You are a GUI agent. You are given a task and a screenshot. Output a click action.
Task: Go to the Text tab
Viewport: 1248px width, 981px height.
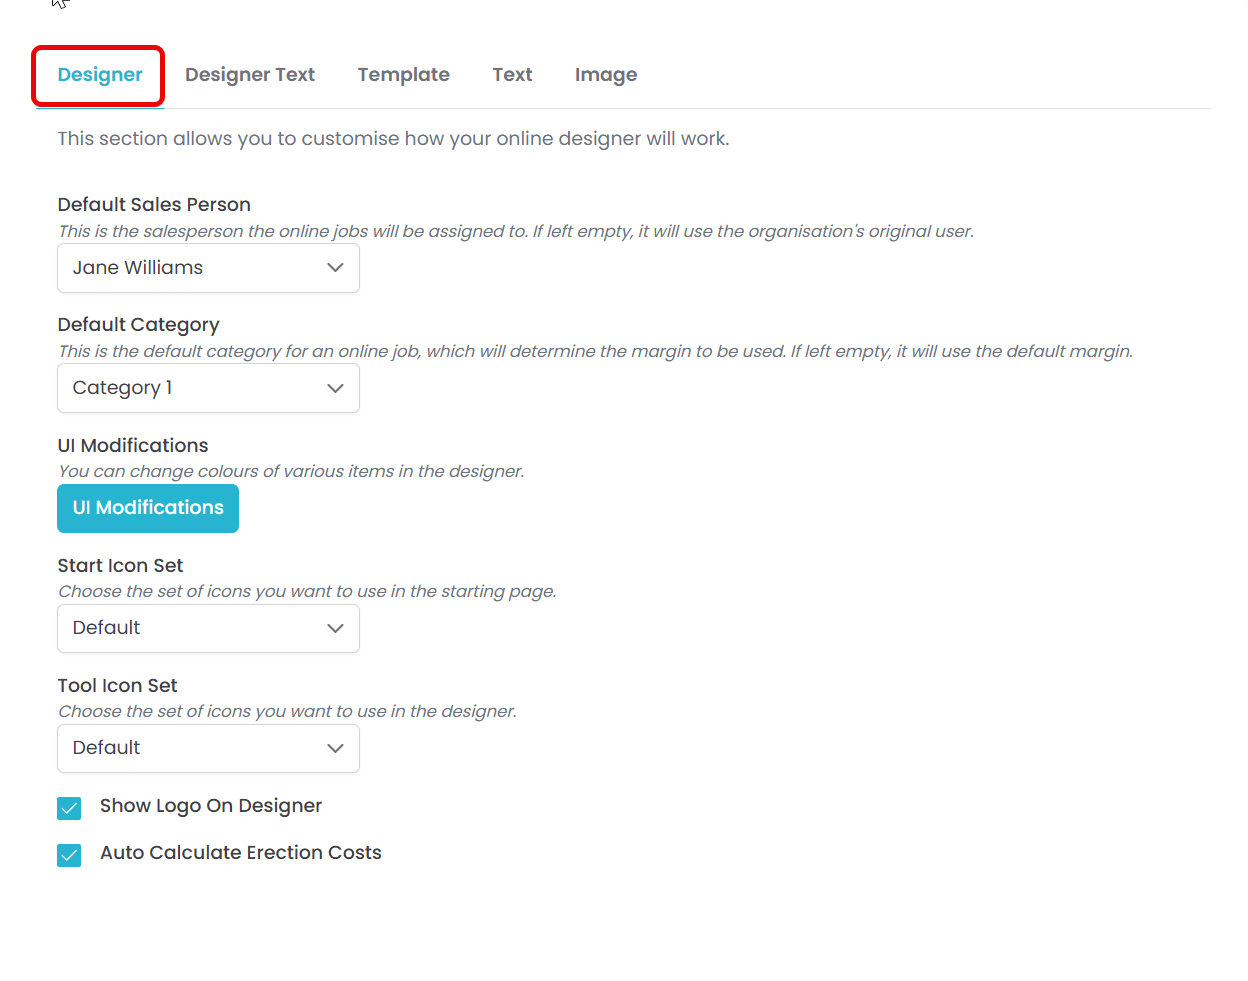click(512, 75)
